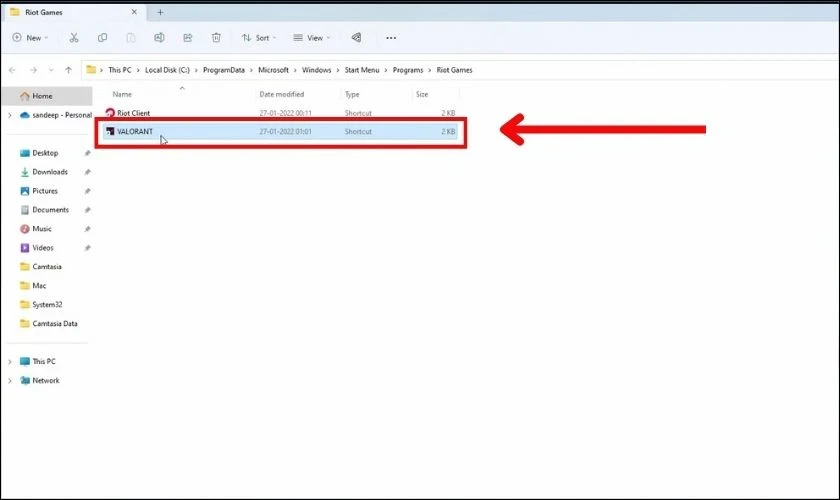Go forward with the Forward arrow

coord(33,70)
